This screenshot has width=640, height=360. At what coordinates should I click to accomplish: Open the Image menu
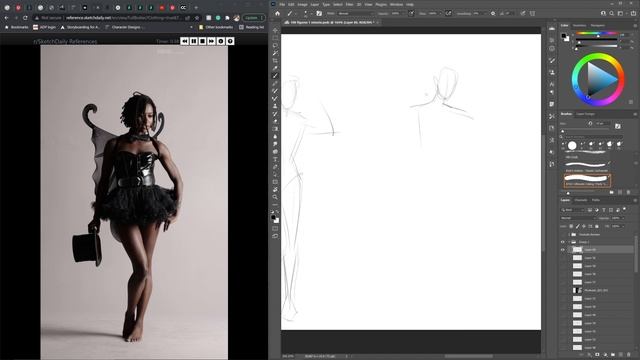[x=302, y=4]
